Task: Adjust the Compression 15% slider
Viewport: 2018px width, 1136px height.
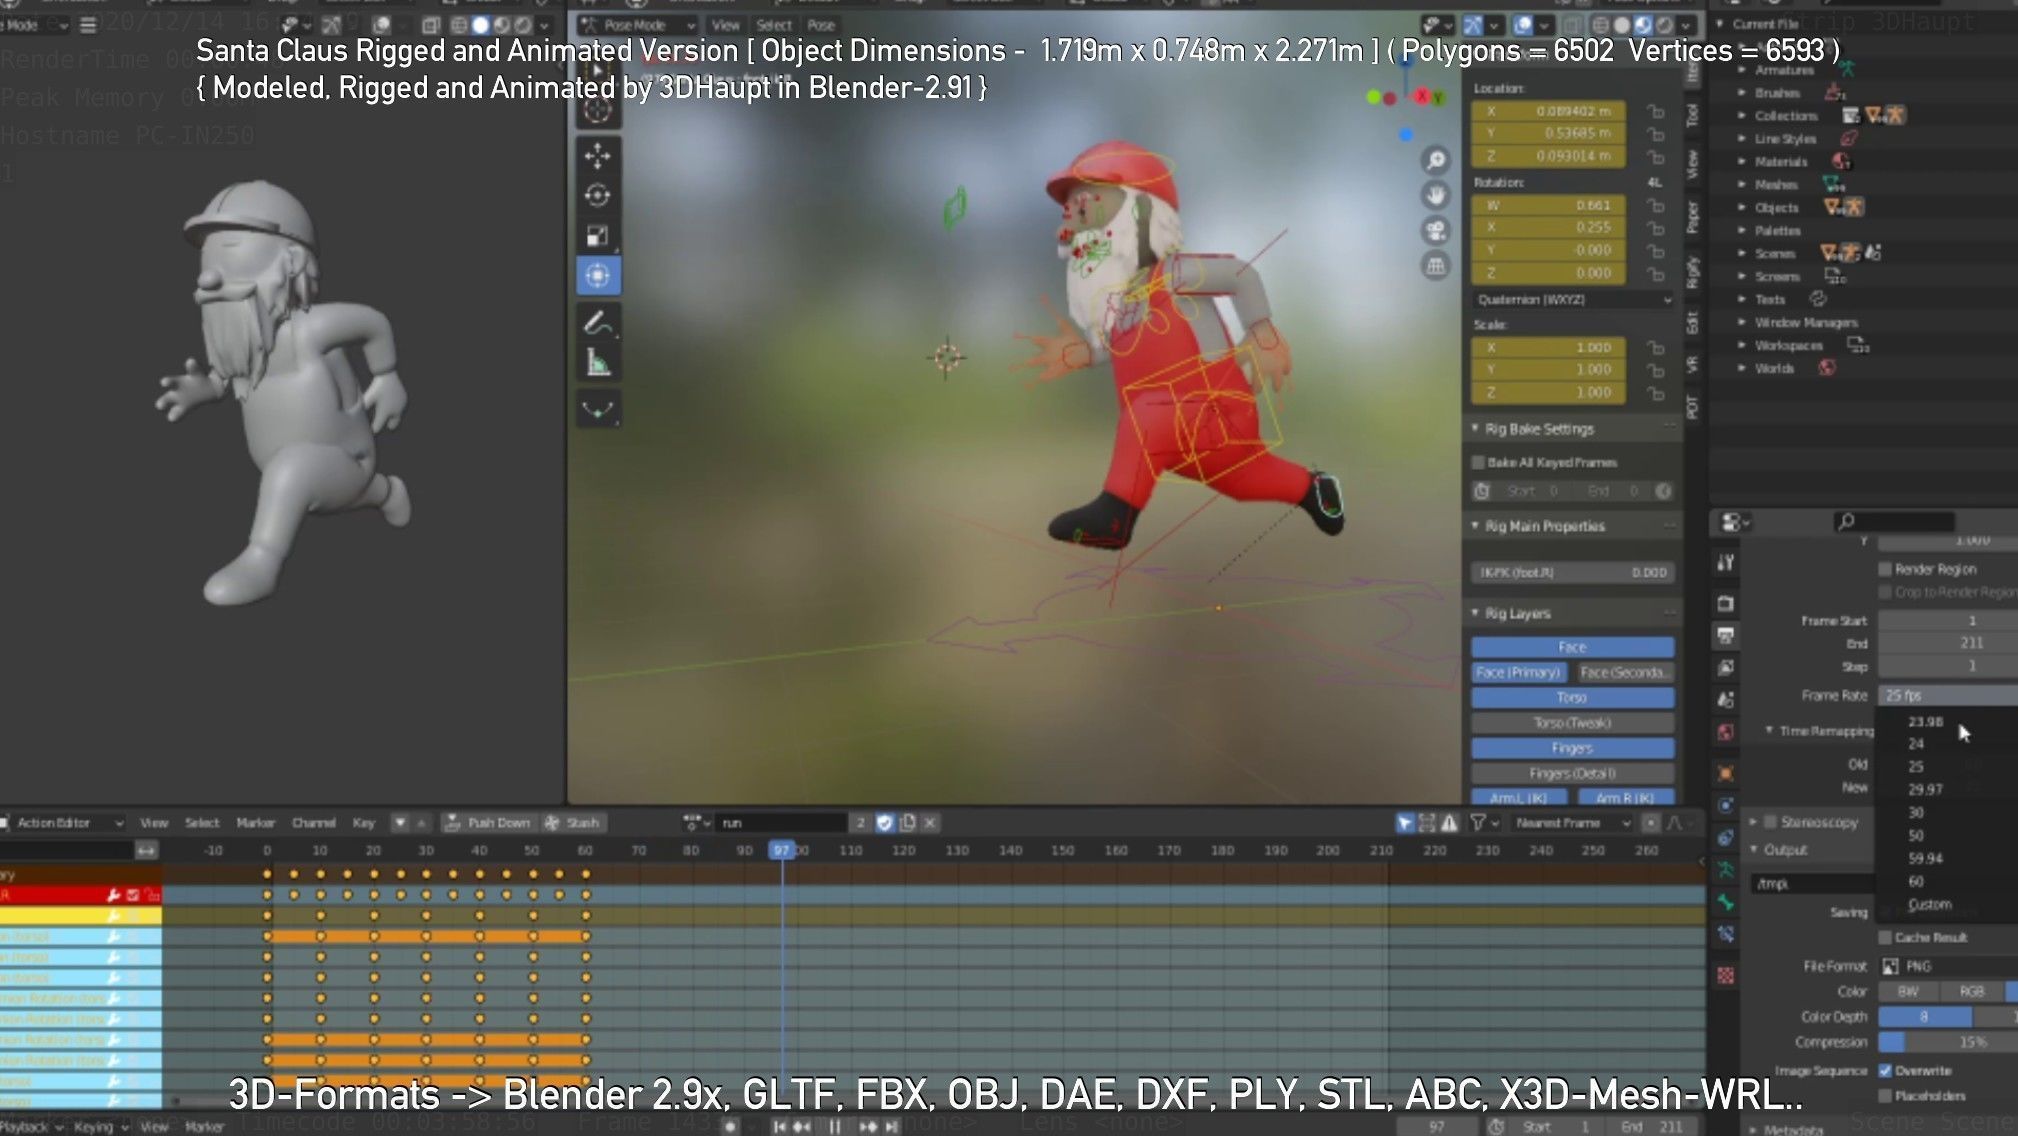Action: [1947, 1042]
